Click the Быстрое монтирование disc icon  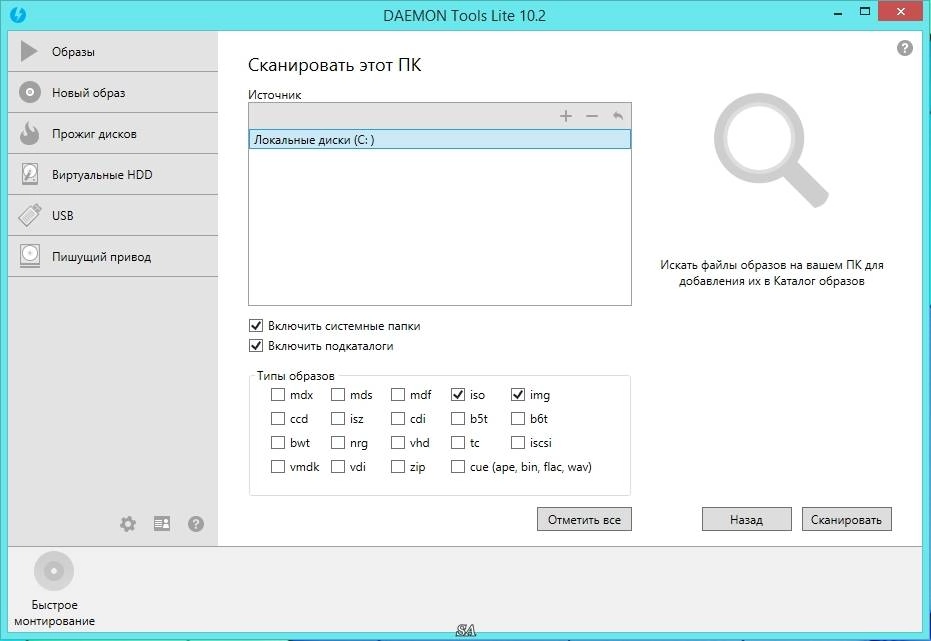pos(53,570)
